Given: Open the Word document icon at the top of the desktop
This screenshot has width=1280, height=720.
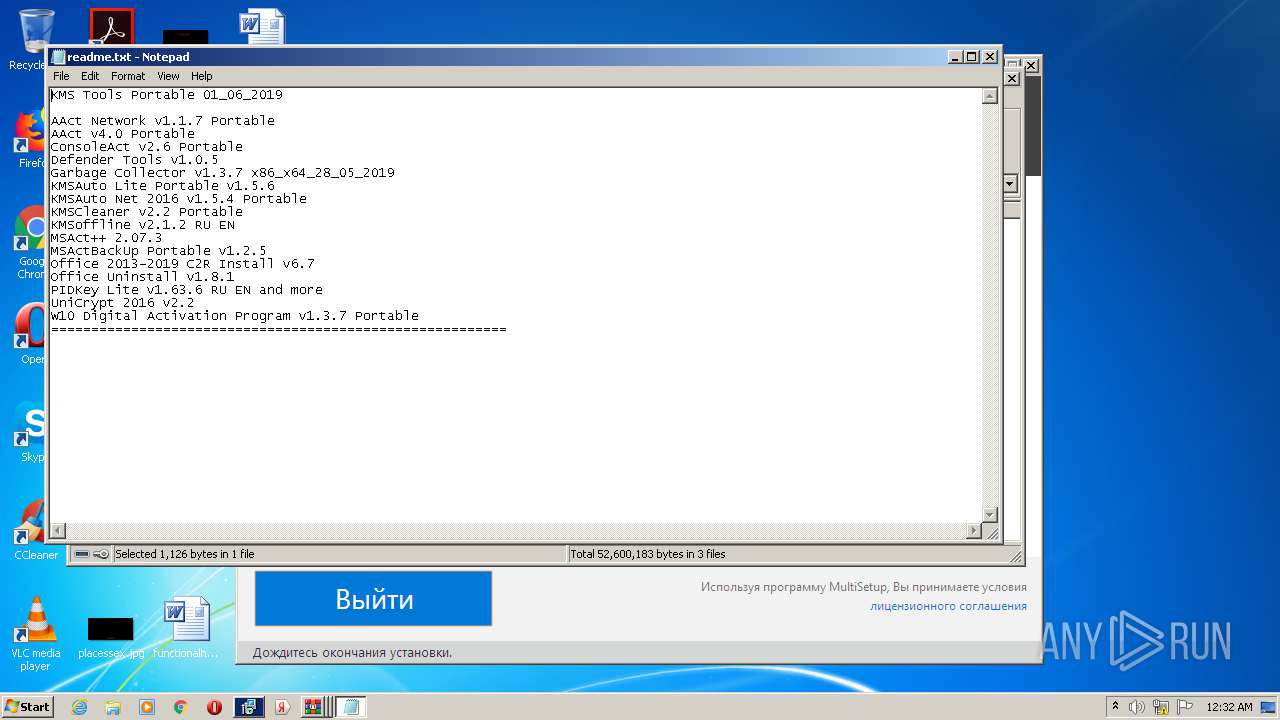Looking at the screenshot, I should pyautogui.click(x=262, y=27).
